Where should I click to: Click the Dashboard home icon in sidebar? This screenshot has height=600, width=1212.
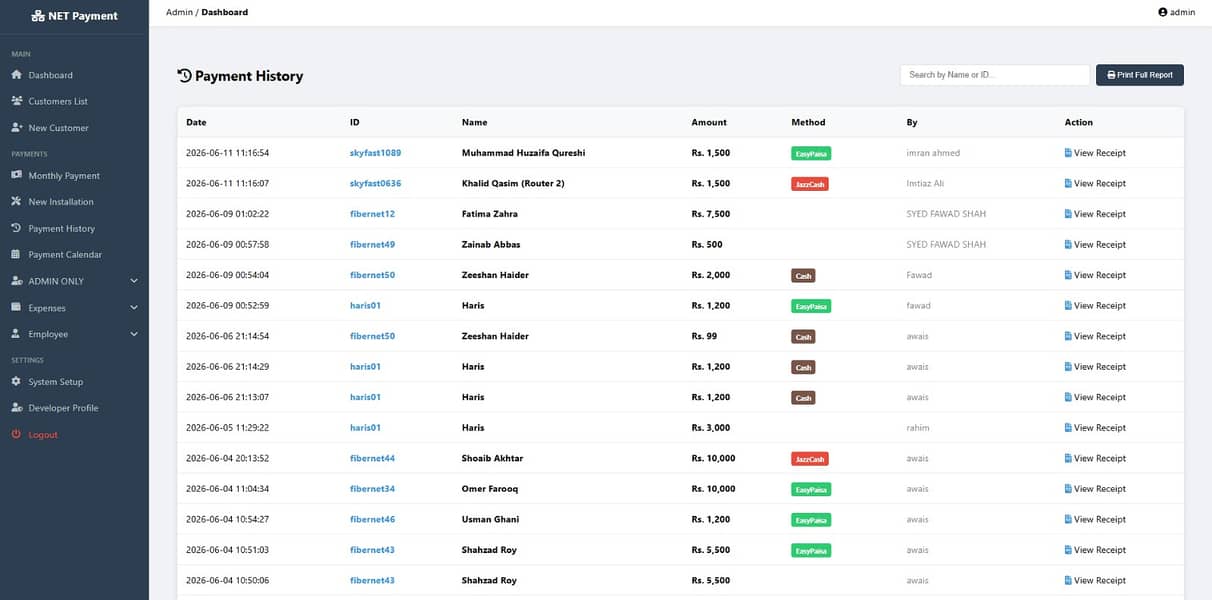[x=16, y=75]
